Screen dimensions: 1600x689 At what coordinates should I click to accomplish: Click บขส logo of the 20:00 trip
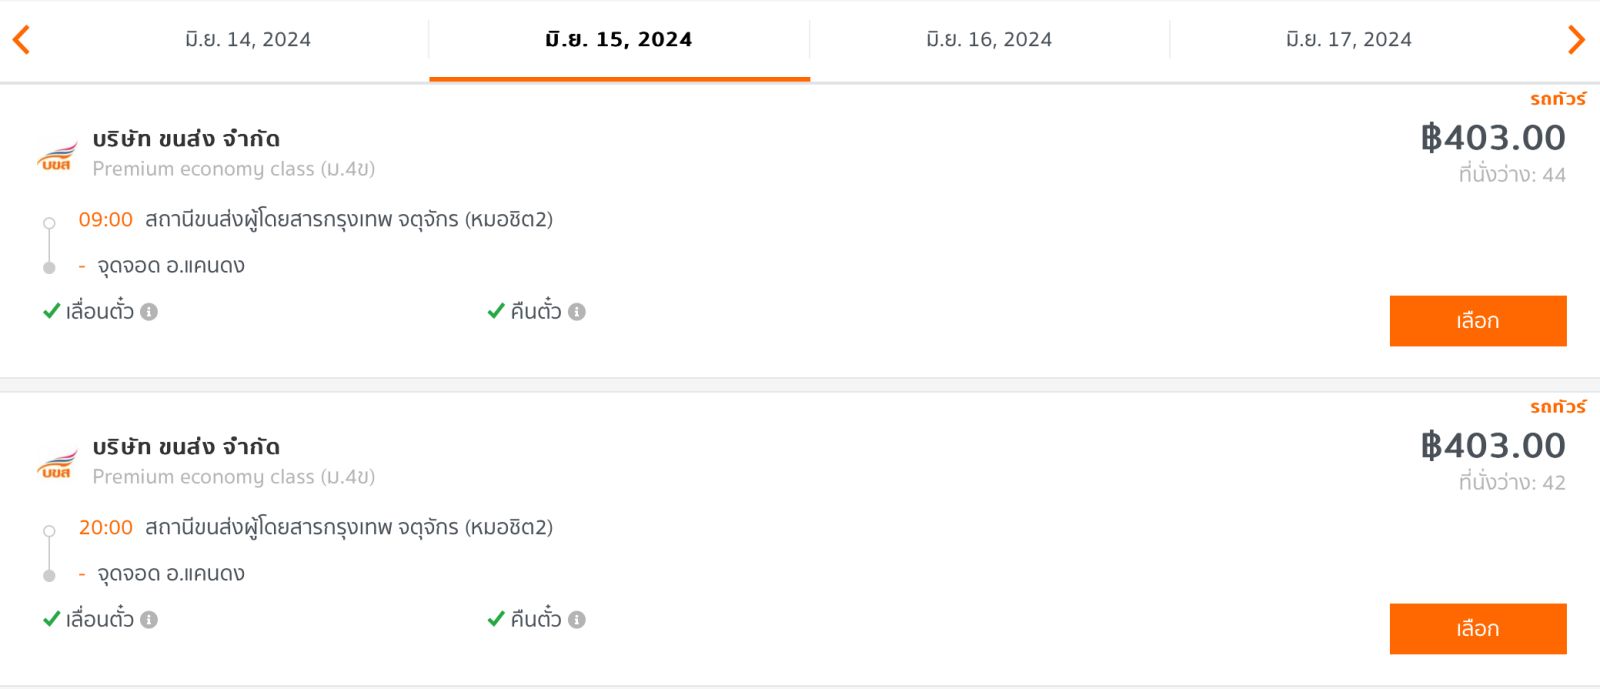57,465
